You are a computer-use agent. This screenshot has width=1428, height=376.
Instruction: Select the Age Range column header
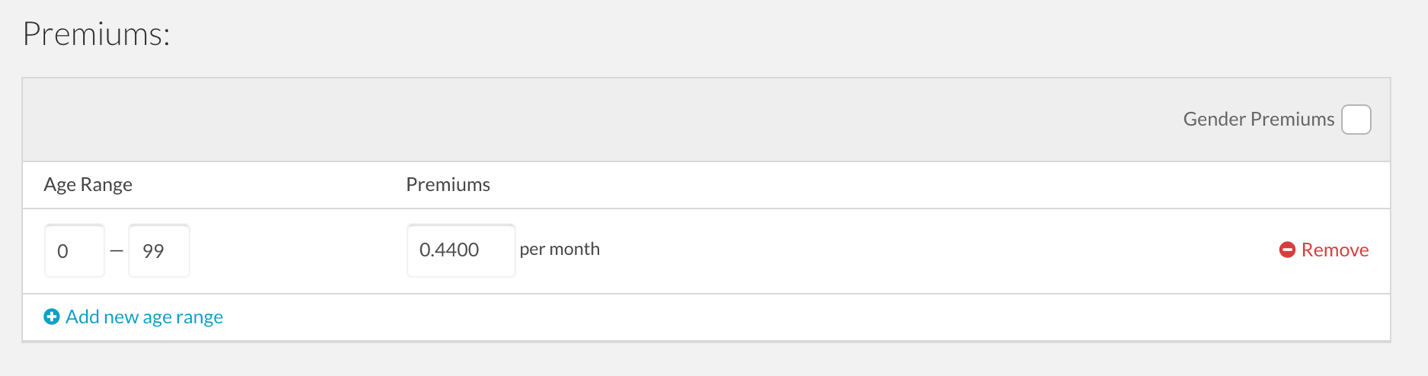88,185
